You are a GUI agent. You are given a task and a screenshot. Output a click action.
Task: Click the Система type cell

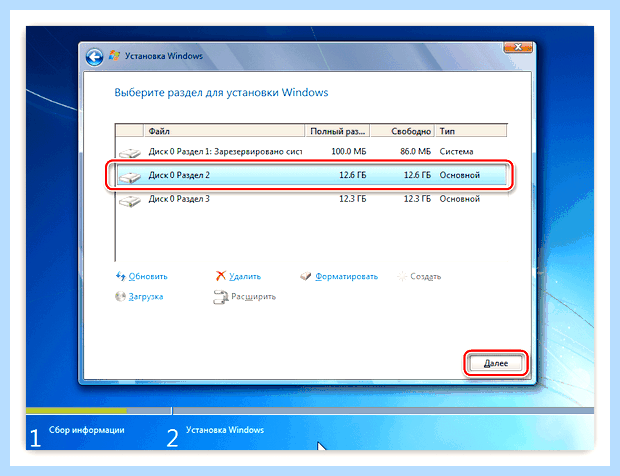[x=456, y=151]
